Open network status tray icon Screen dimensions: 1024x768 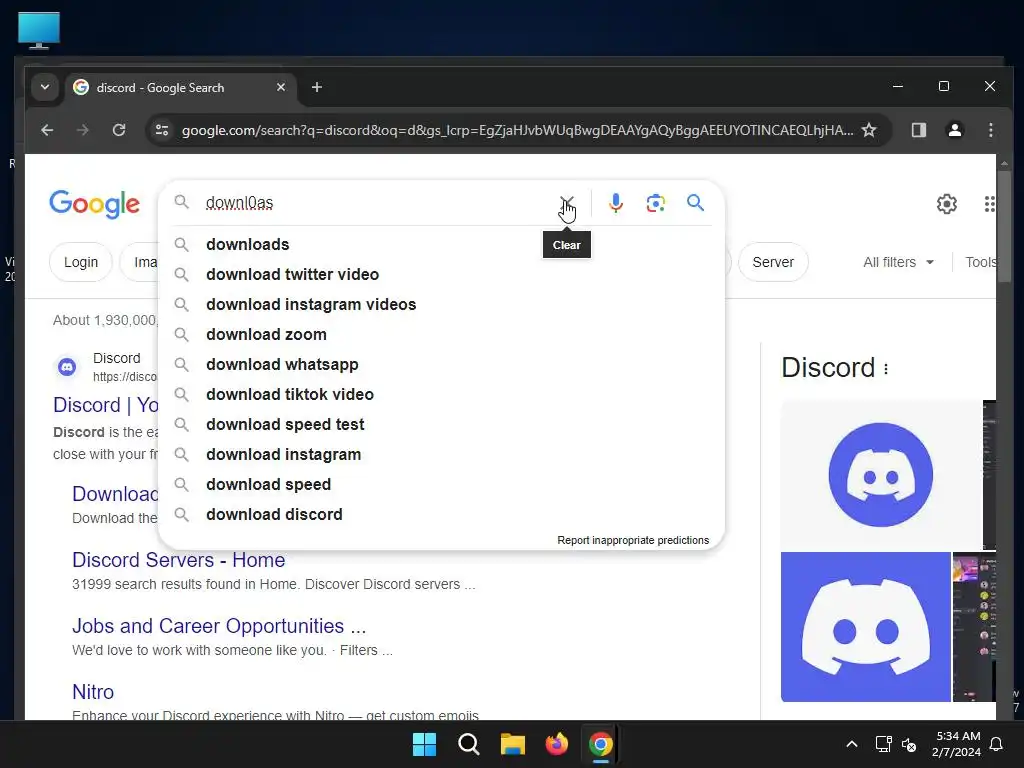coord(883,744)
